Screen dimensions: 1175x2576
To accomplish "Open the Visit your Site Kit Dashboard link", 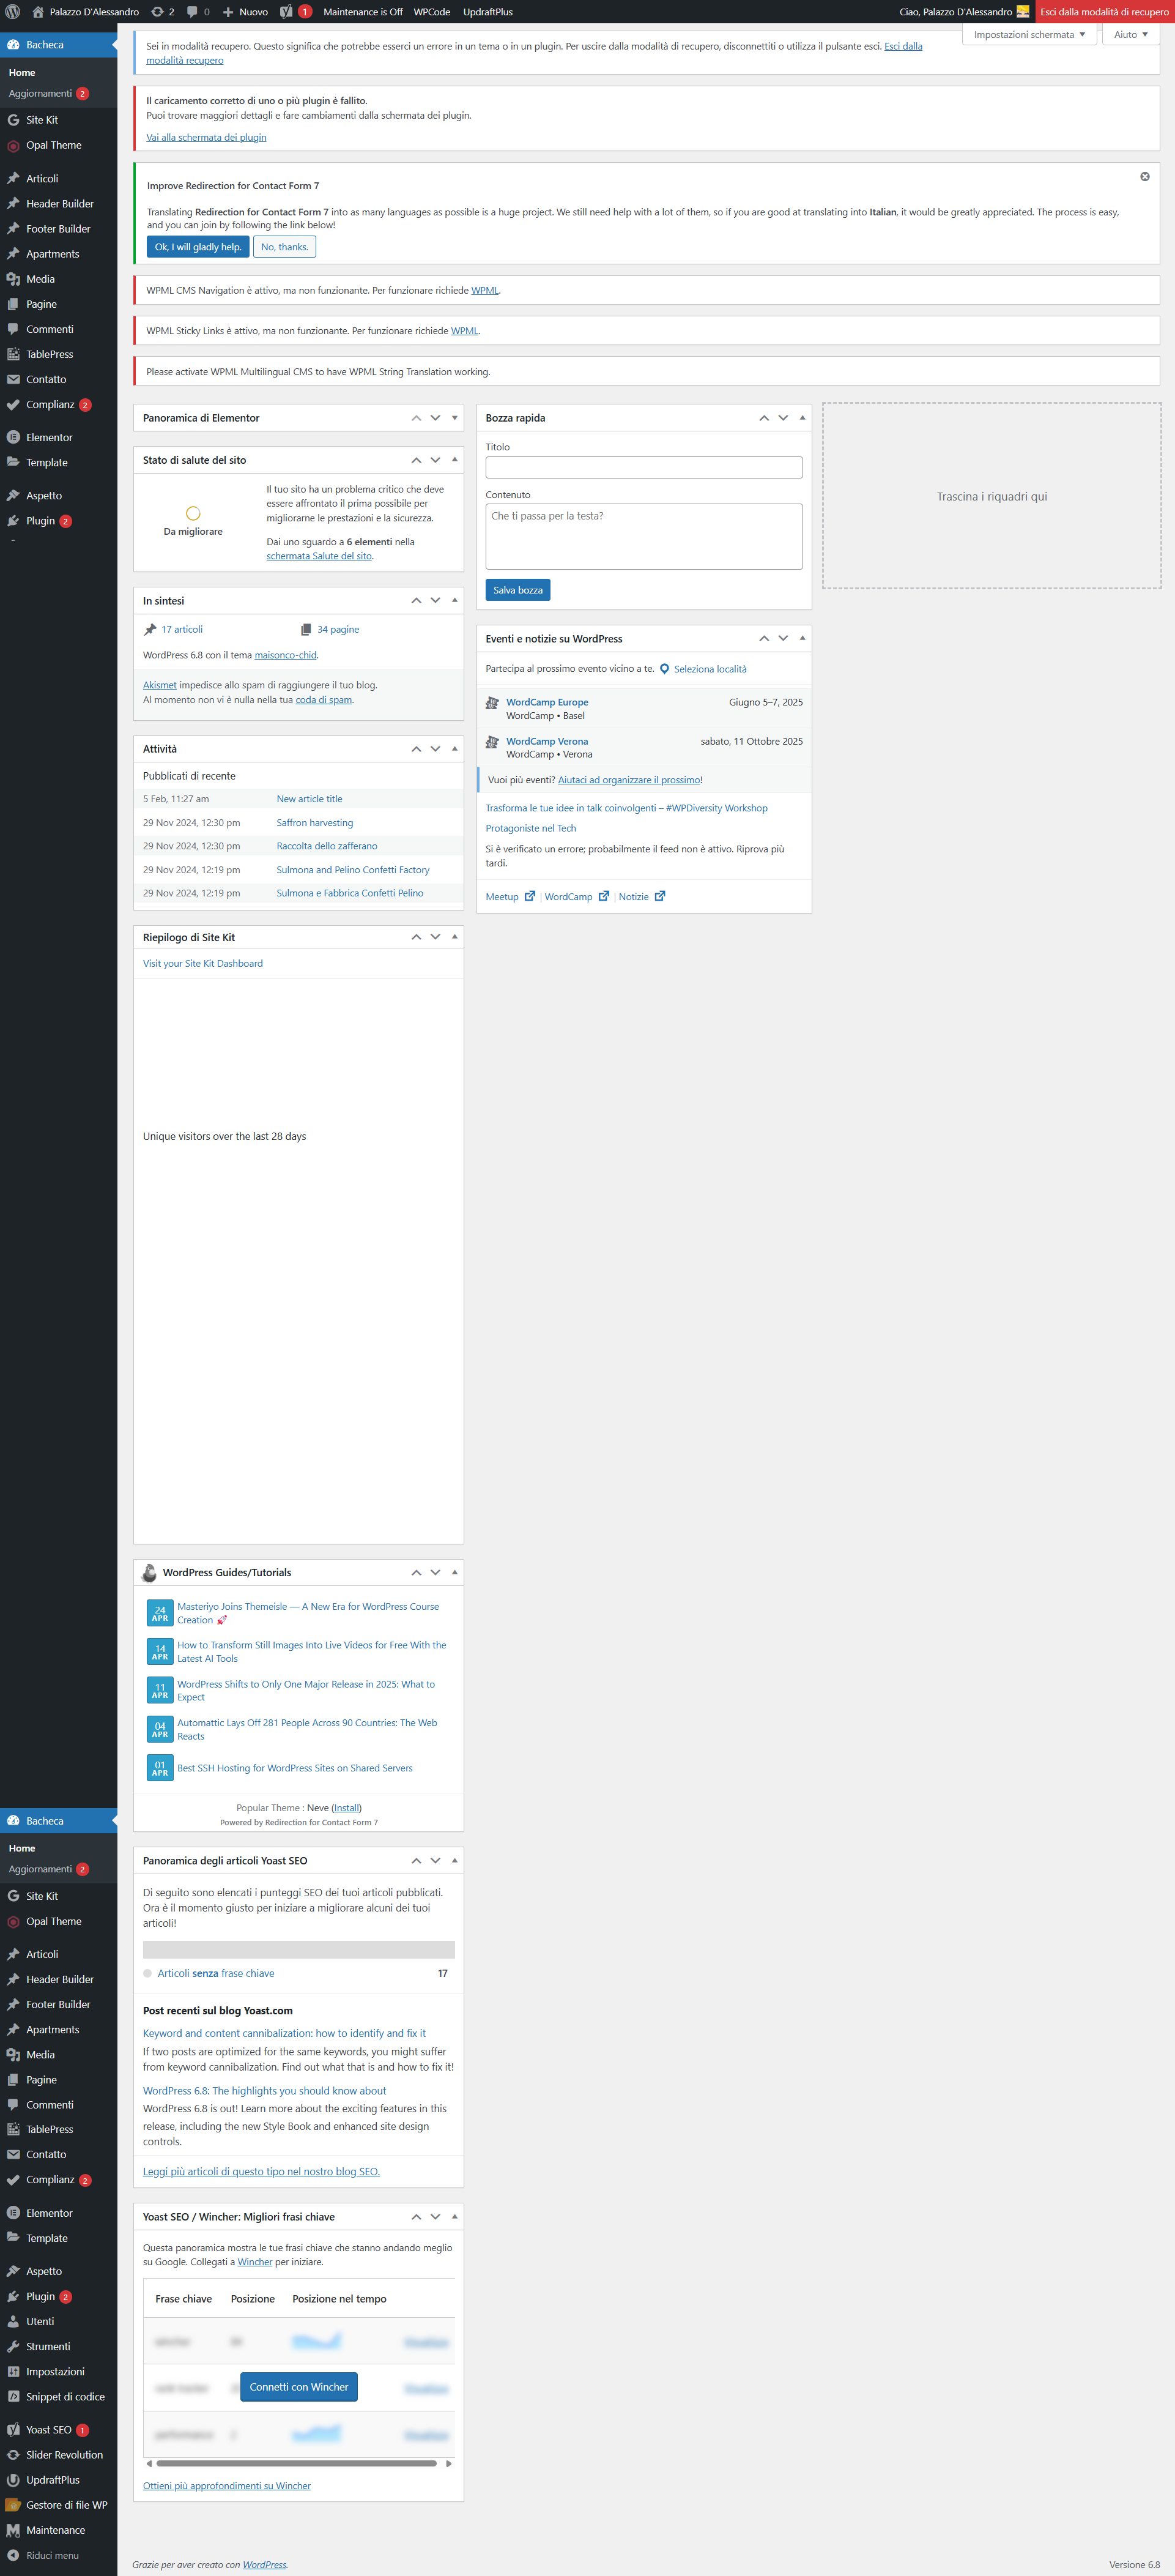I will pyautogui.click(x=203, y=964).
